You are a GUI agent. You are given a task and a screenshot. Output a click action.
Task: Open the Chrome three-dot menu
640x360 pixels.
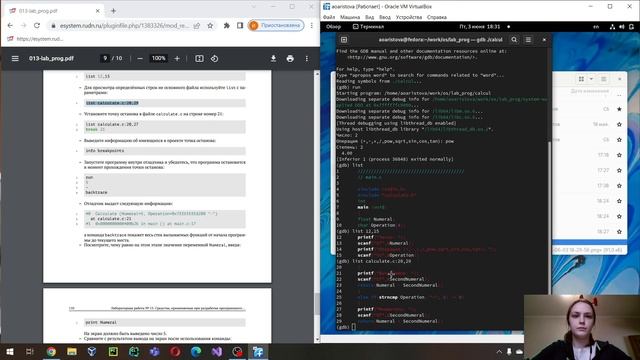click(311, 25)
